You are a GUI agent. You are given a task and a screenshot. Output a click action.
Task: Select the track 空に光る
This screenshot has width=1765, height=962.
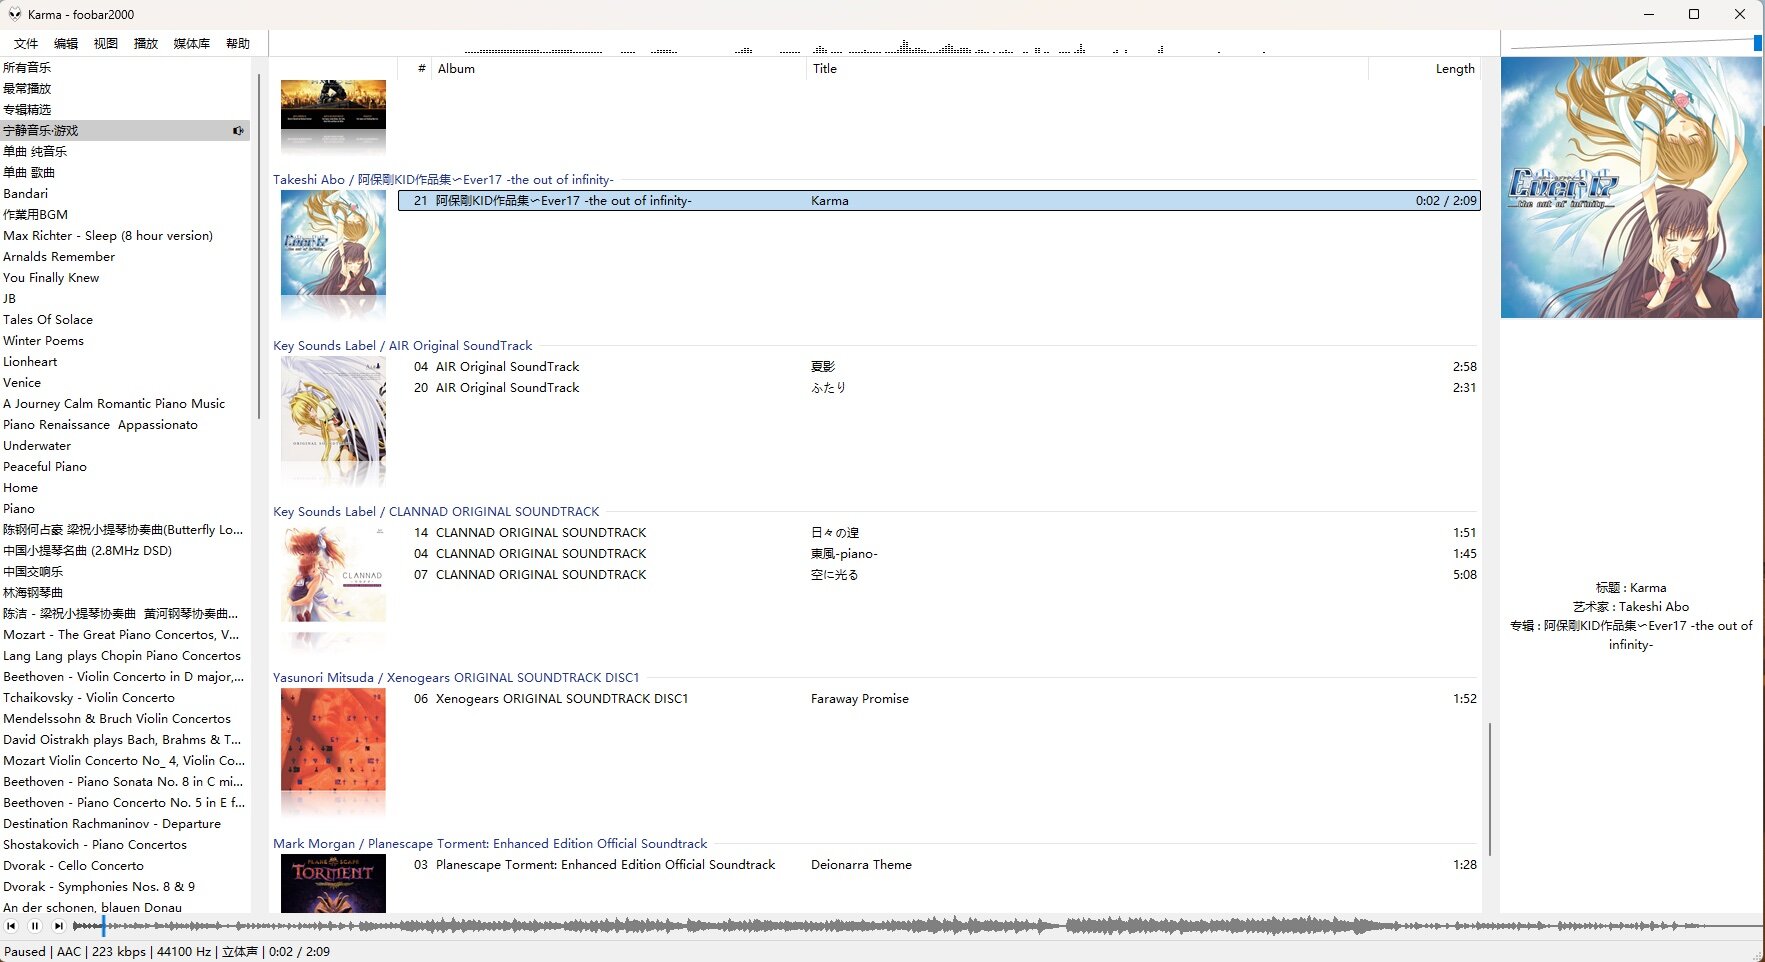point(939,575)
